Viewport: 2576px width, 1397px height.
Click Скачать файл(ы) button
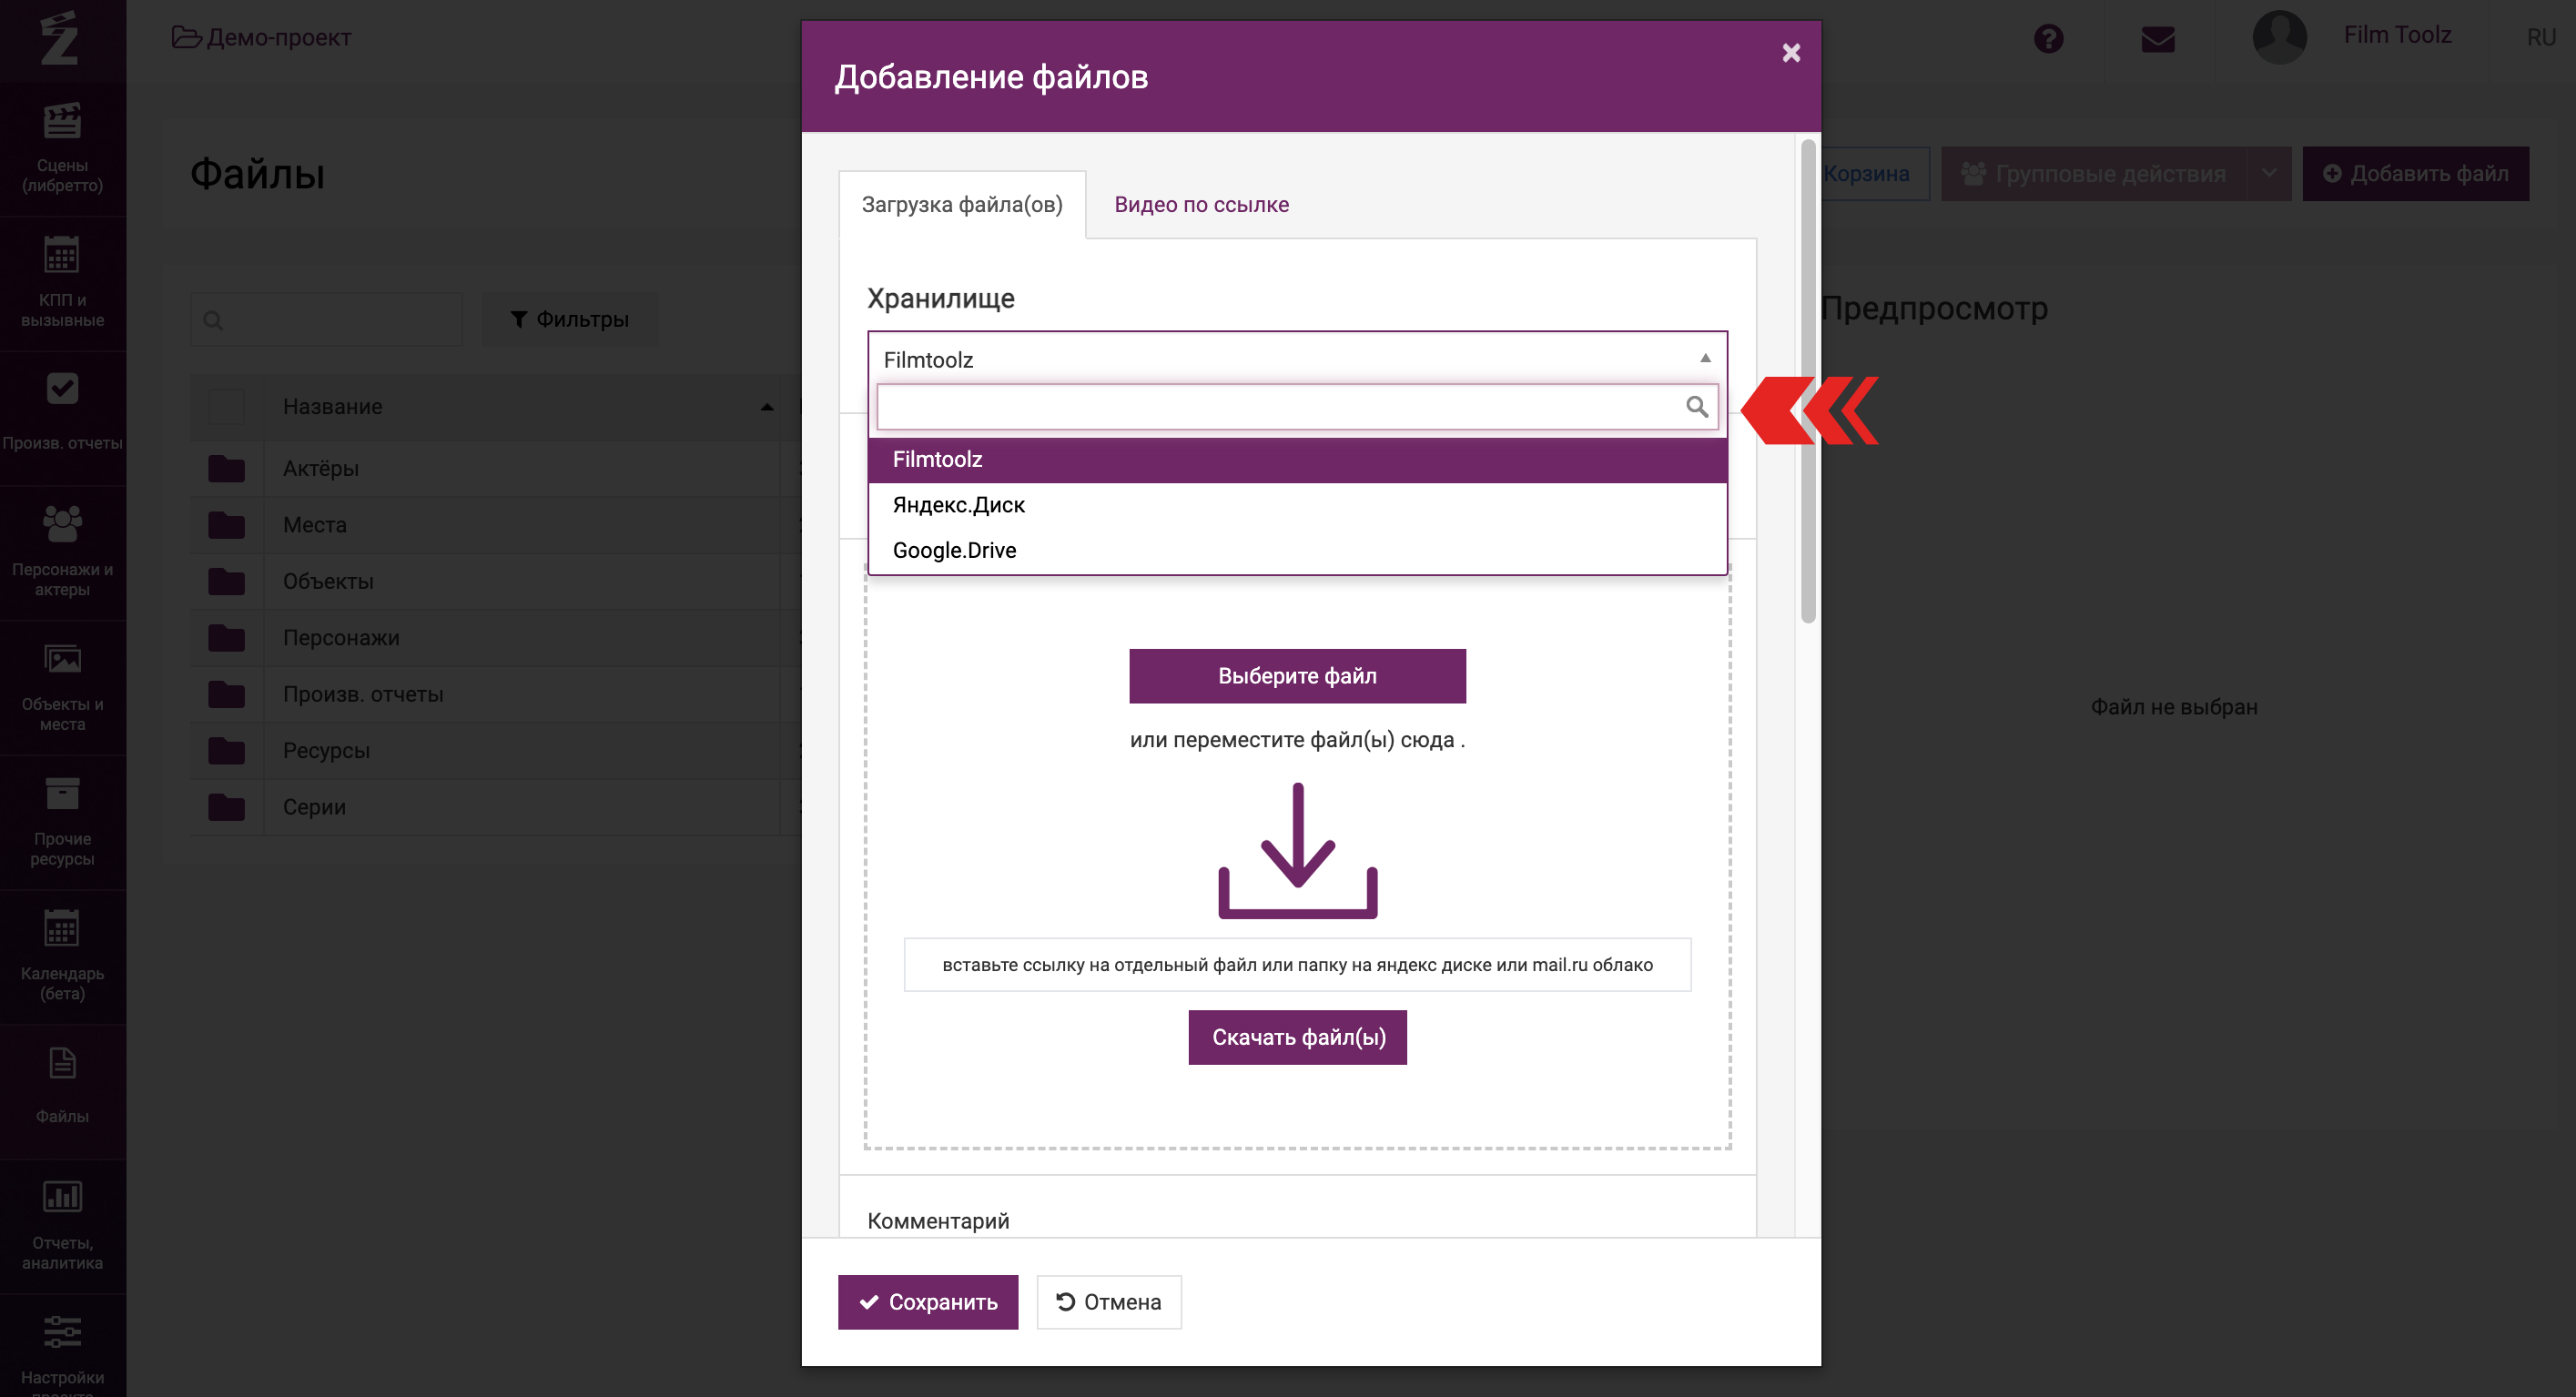tap(1298, 1037)
